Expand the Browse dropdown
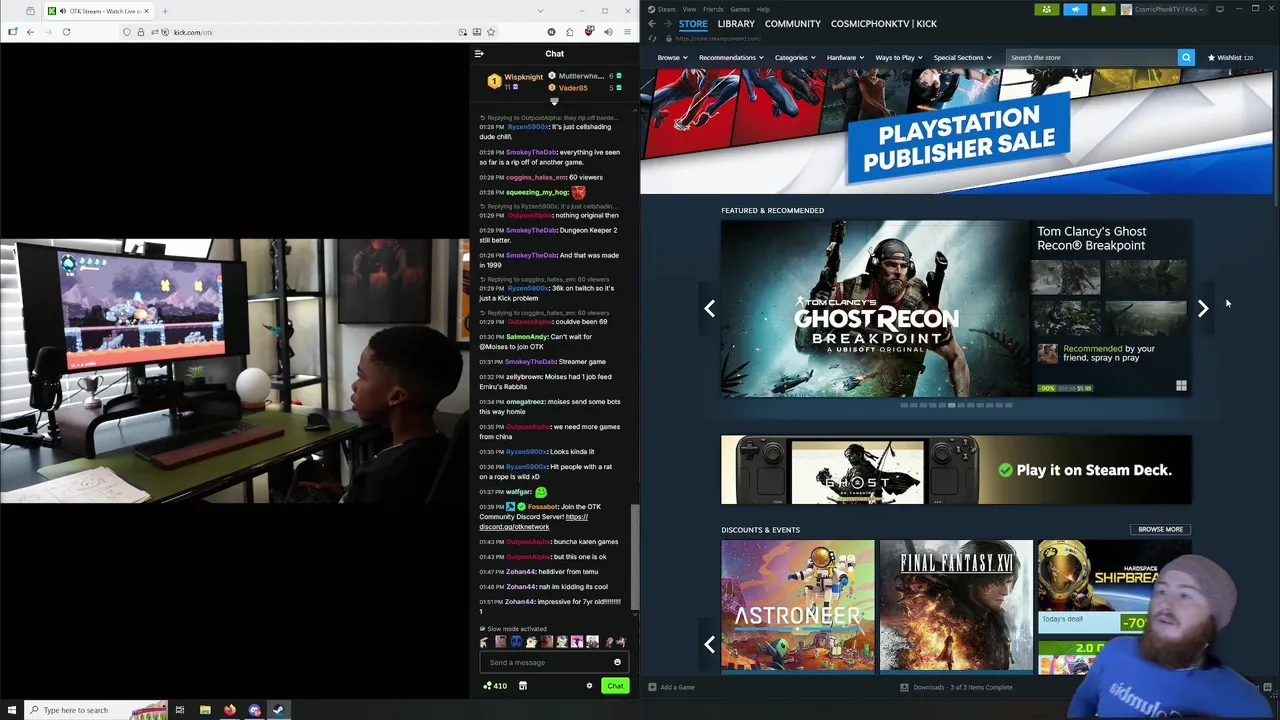This screenshot has width=1280, height=720. tap(672, 57)
